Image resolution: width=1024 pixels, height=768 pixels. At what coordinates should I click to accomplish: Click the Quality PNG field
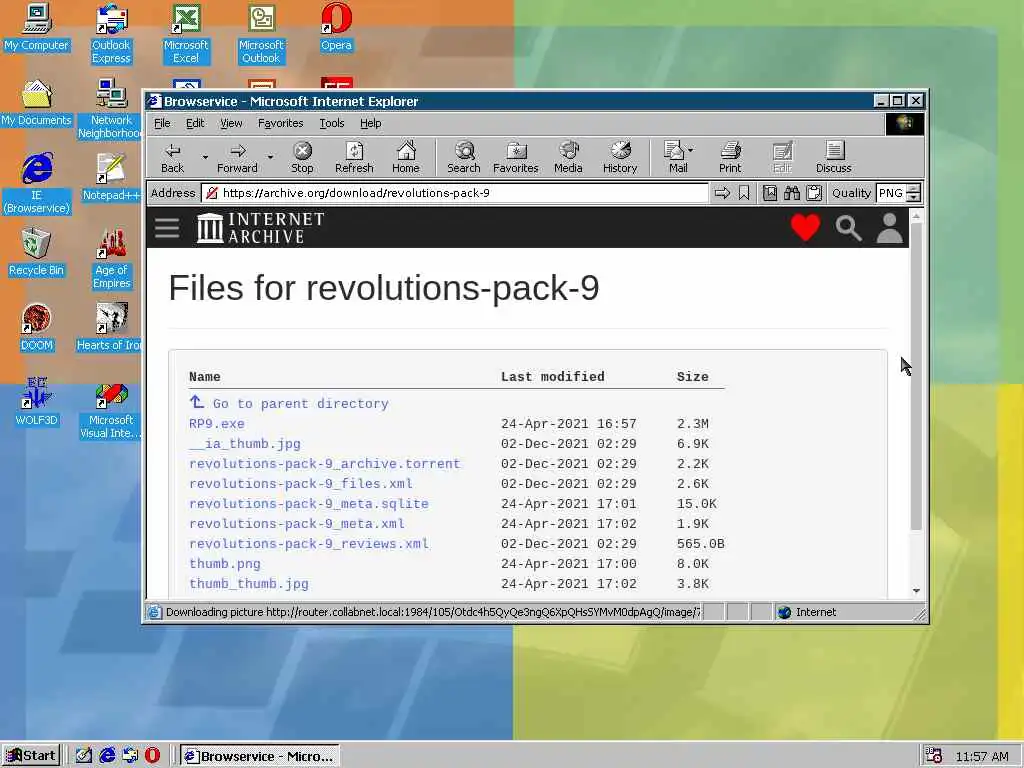pyautogui.click(x=891, y=193)
